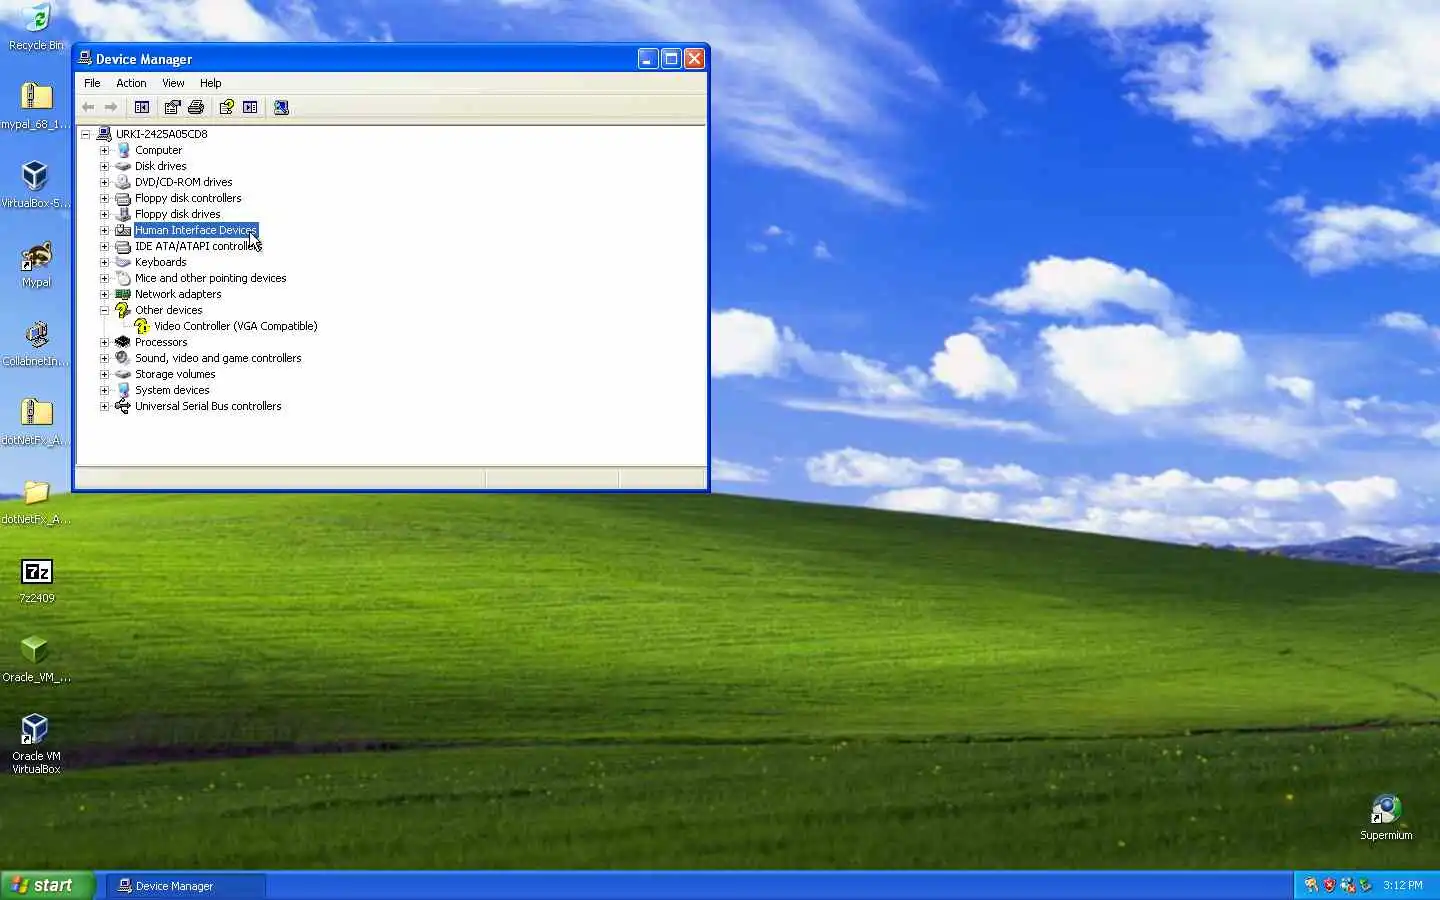The height and width of the screenshot is (900, 1440).
Task: Expand the IDE ATA/ATAPI controllers node
Action: click(104, 246)
